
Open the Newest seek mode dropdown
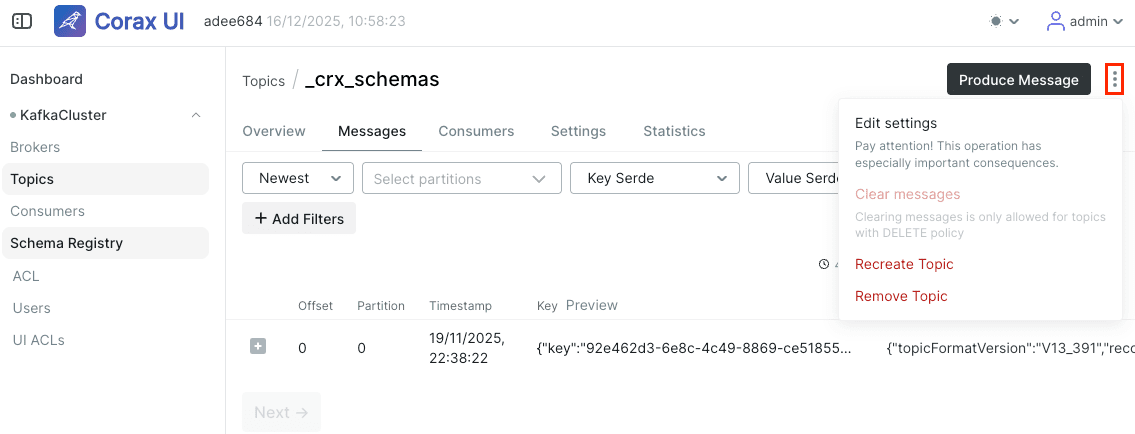click(x=298, y=178)
